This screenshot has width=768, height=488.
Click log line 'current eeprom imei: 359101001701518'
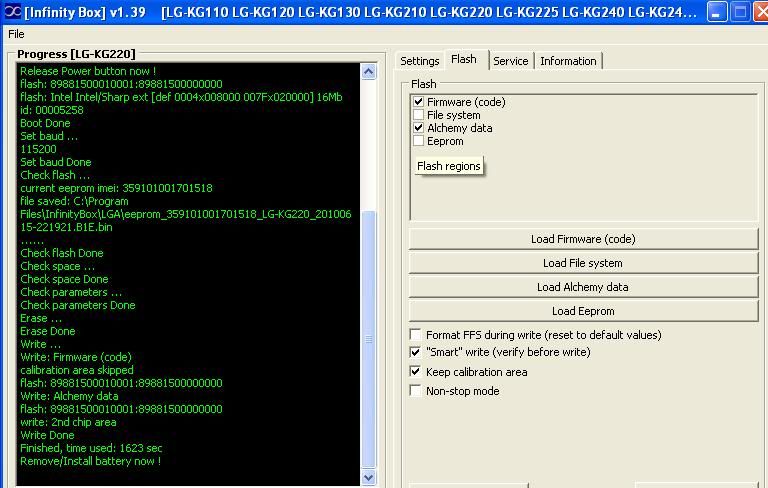[117, 188]
